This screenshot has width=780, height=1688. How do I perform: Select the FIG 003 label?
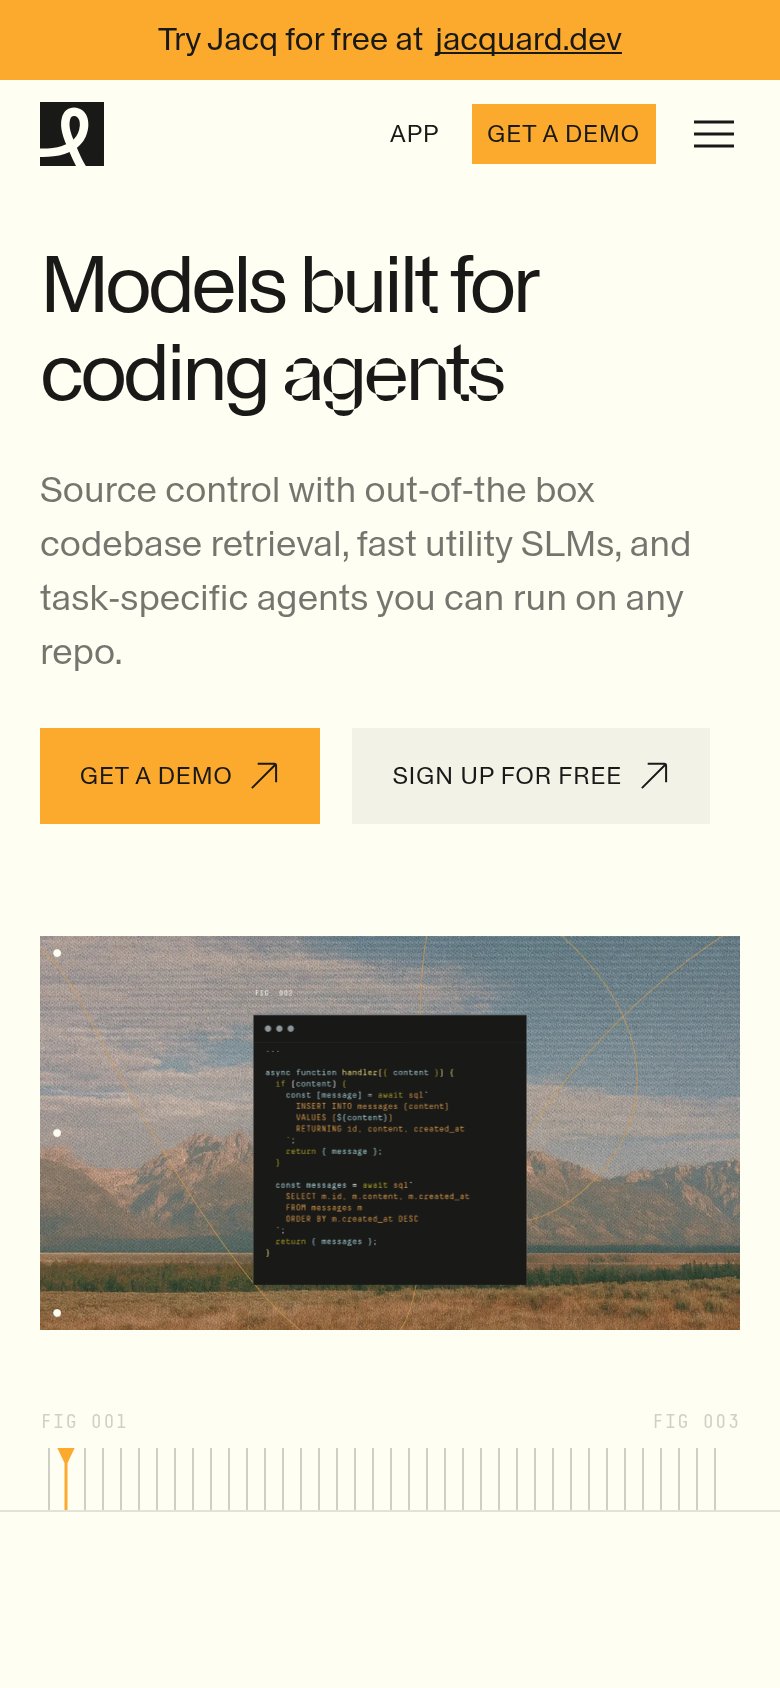(x=696, y=1421)
